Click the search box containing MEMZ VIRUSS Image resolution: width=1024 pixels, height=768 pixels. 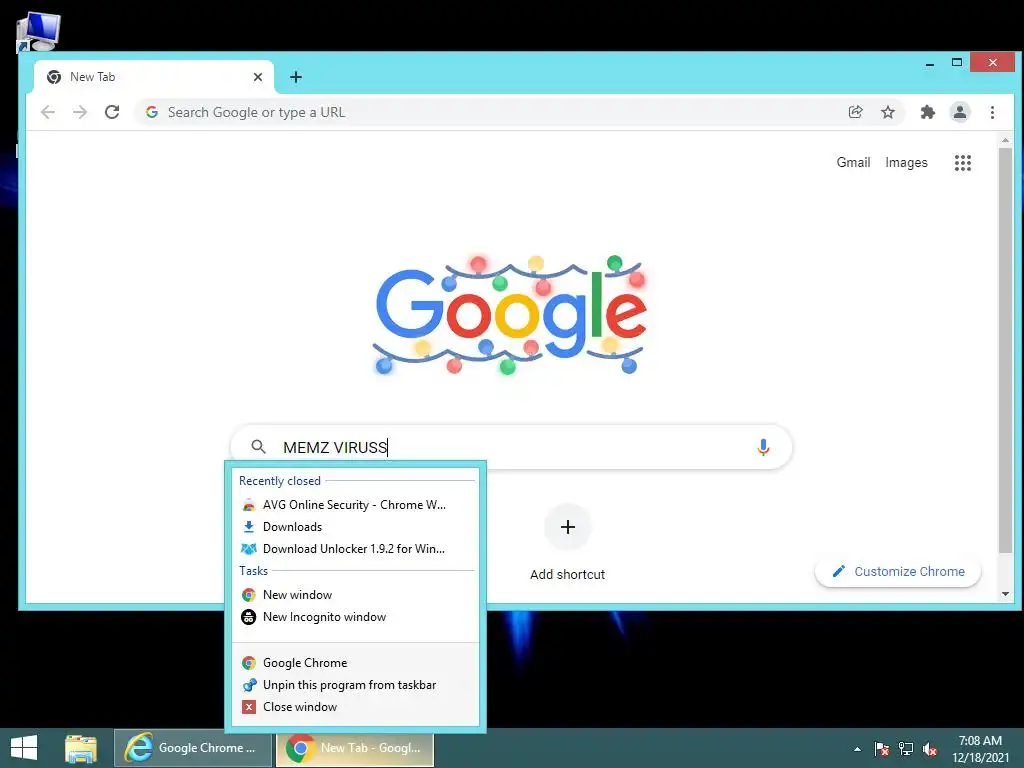coord(511,447)
